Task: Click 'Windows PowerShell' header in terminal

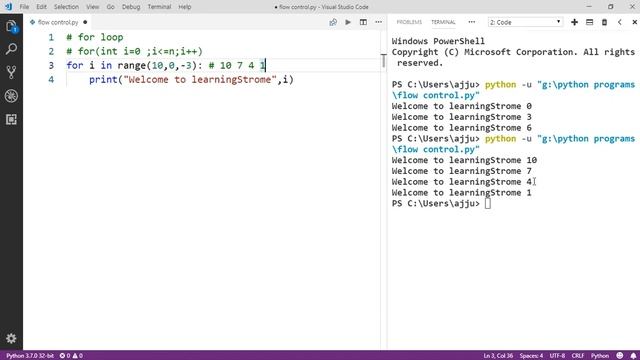Action: click(438, 41)
